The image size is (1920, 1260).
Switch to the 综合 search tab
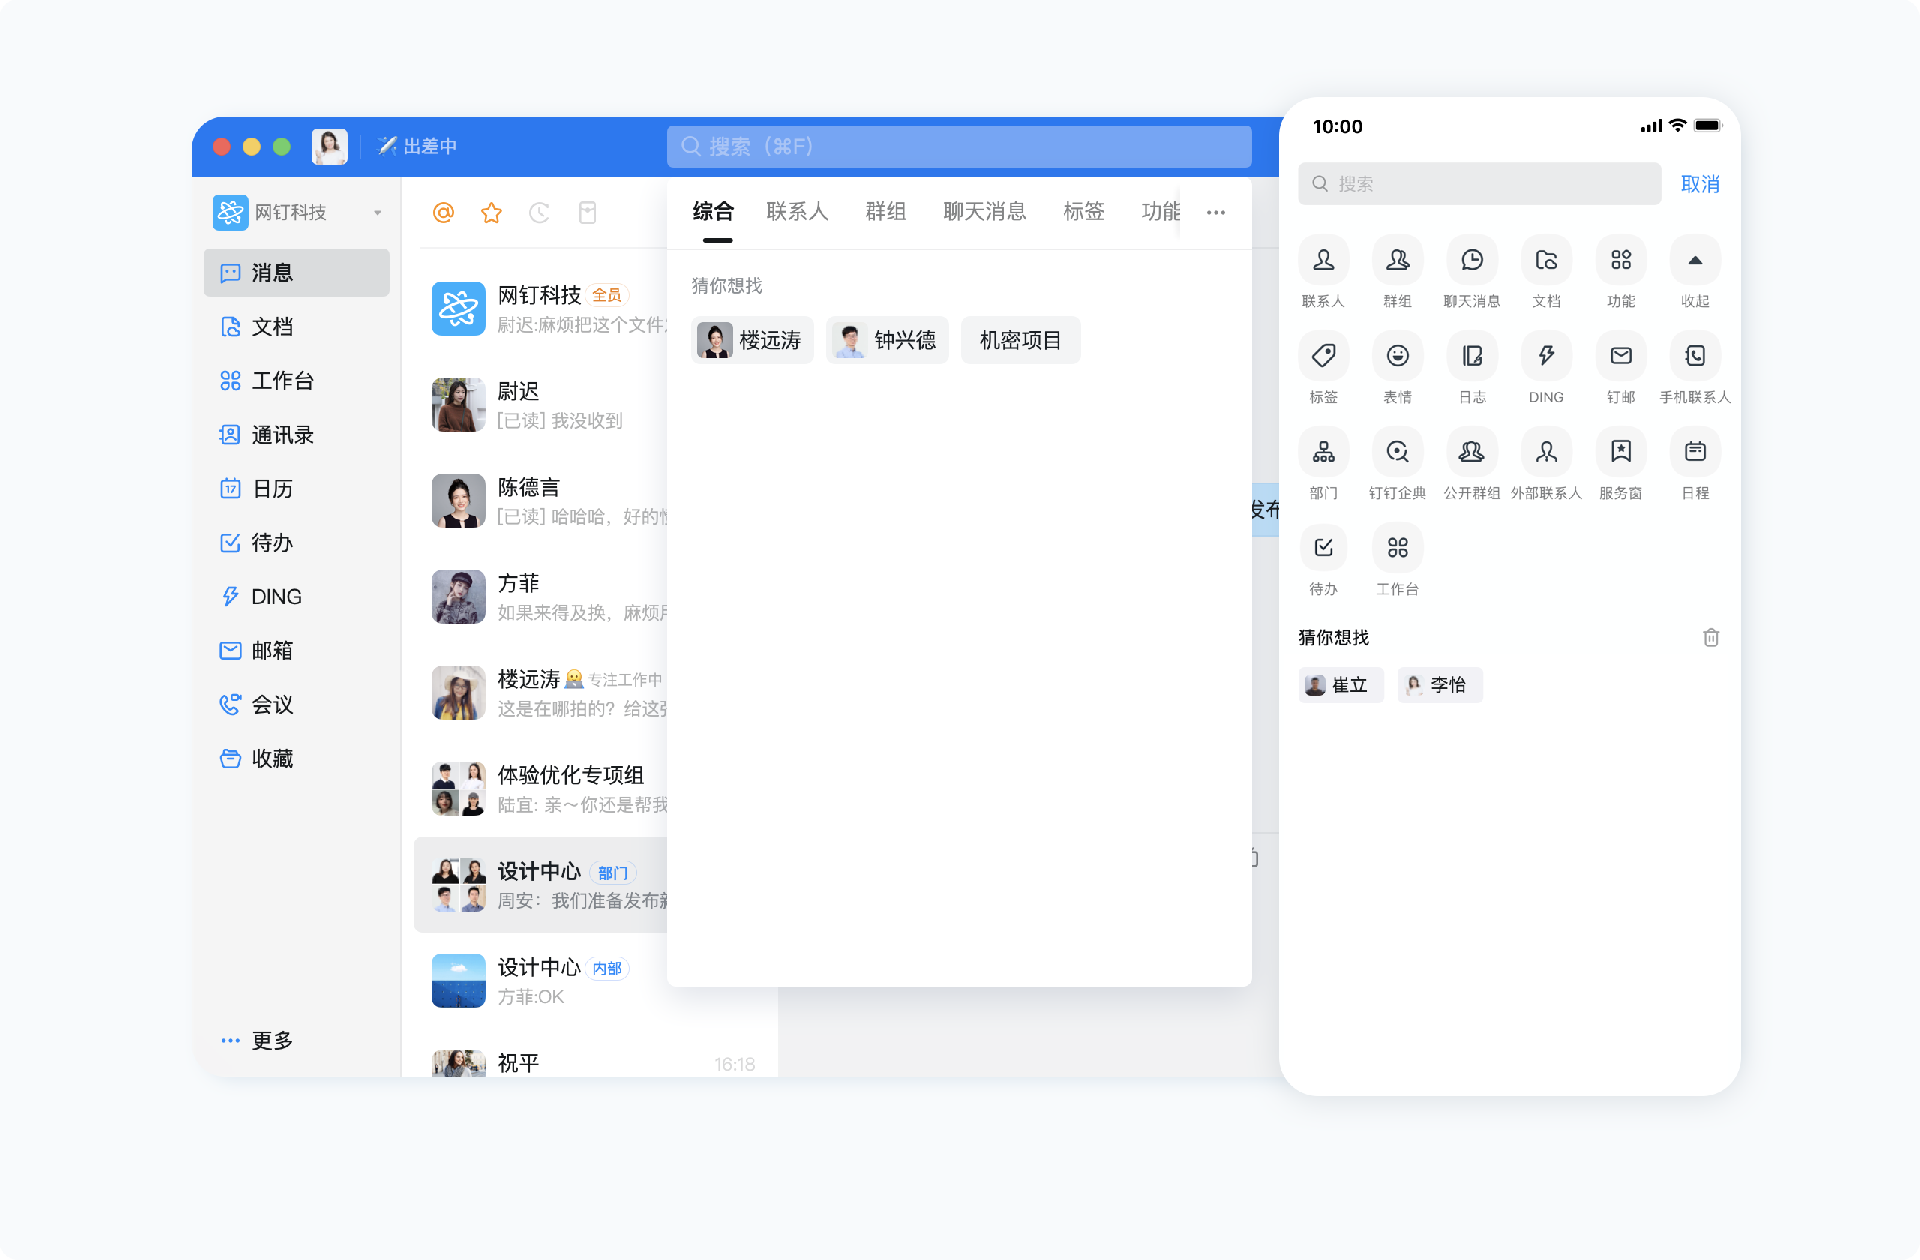click(x=713, y=212)
